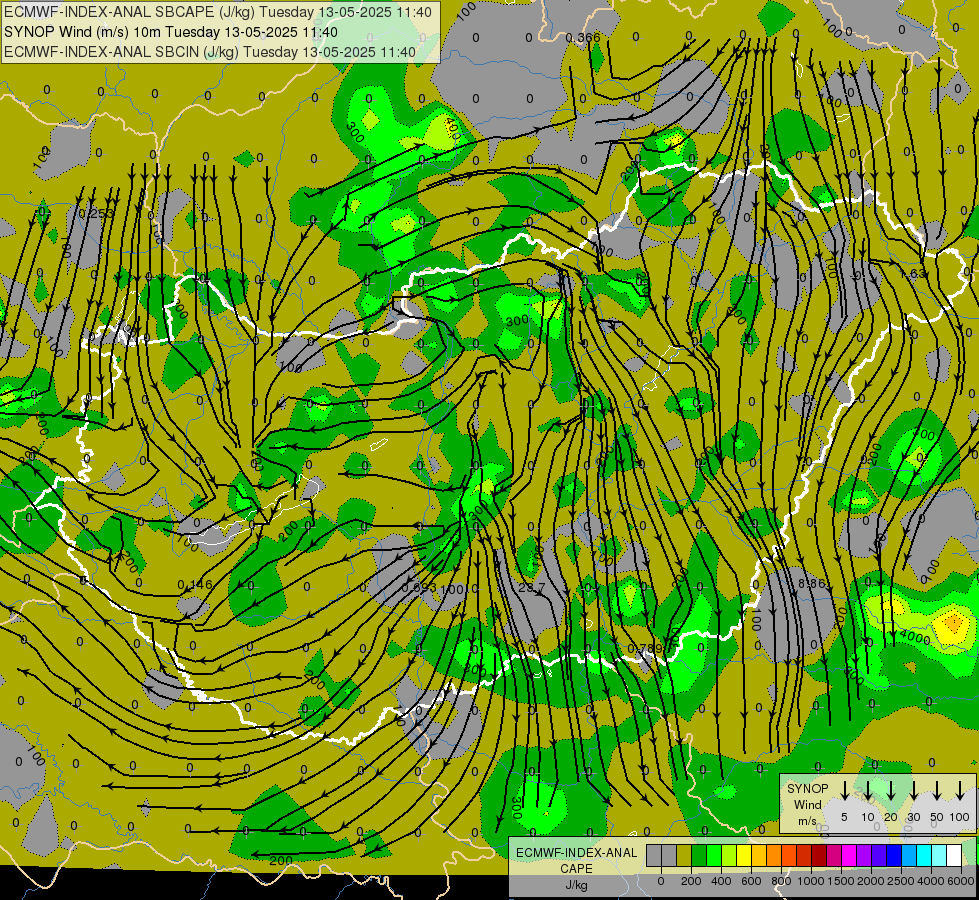Select the pure yellow CAPE legend swatch
The width and height of the screenshot is (979, 900).
pyautogui.click(x=744, y=855)
